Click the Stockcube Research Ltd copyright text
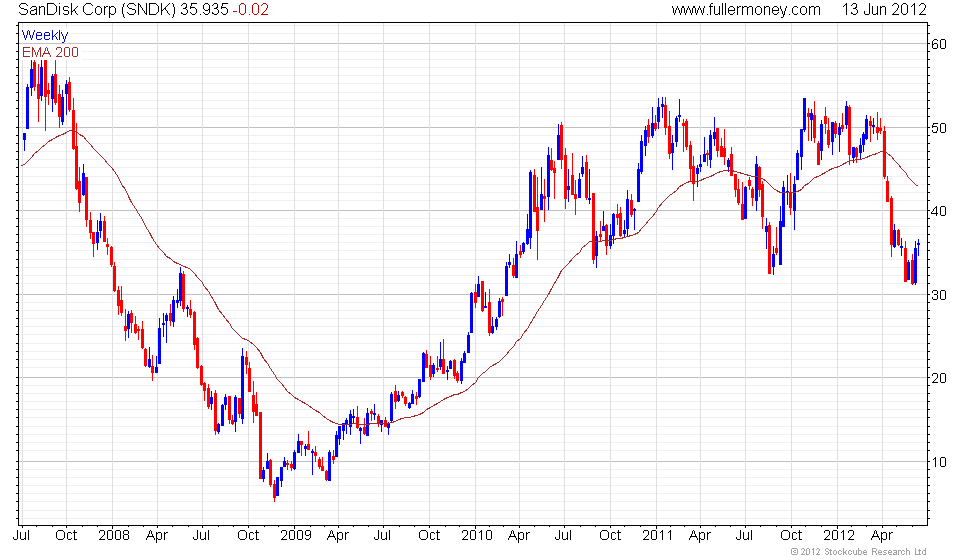This screenshot has width=980, height=560. (859, 552)
